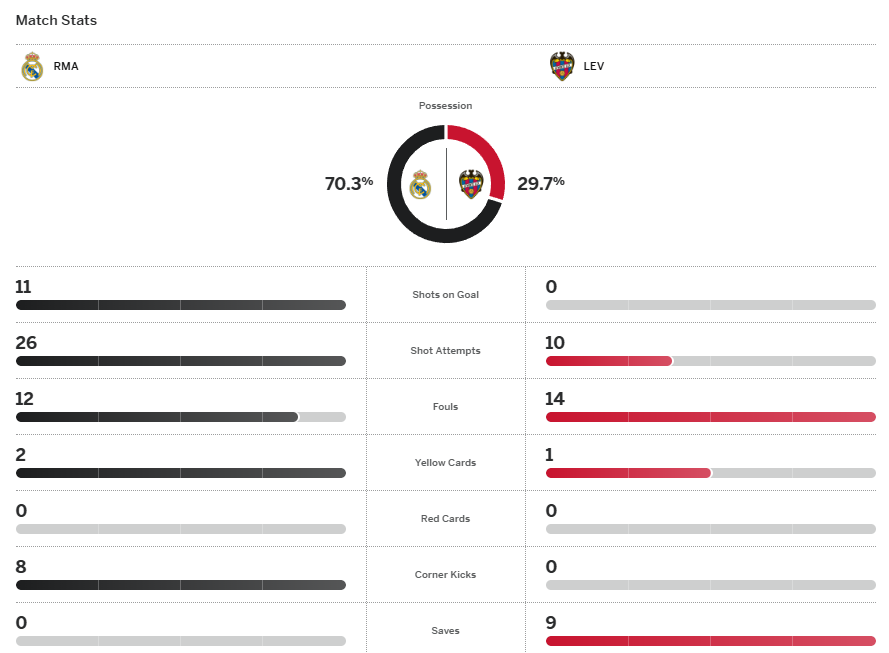Click Levante's red Saves bar
Viewport: 889px width, 653px height.
710,641
